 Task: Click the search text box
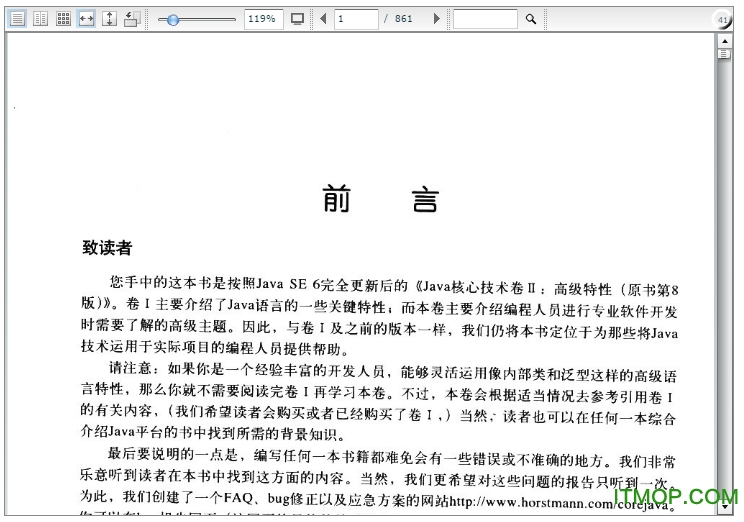485,19
